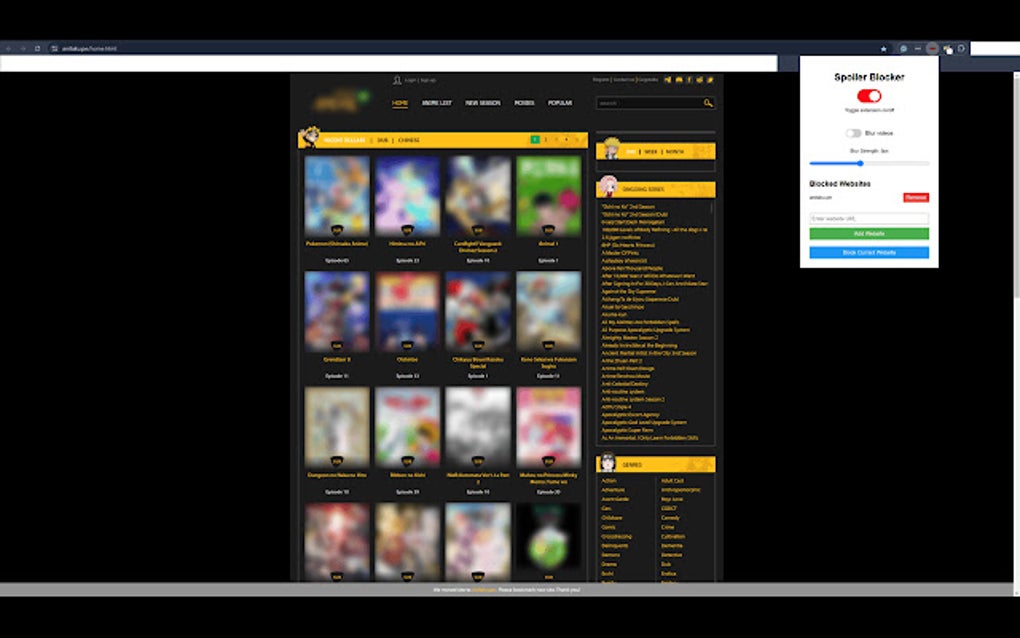Click the rightmost social icon in site header
This screenshot has height=638, width=1020.
click(x=710, y=80)
